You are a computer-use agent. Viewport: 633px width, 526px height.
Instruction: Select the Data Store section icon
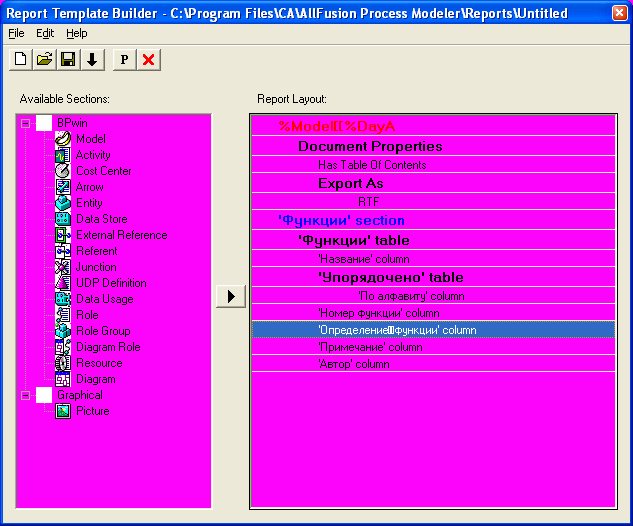(63, 219)
